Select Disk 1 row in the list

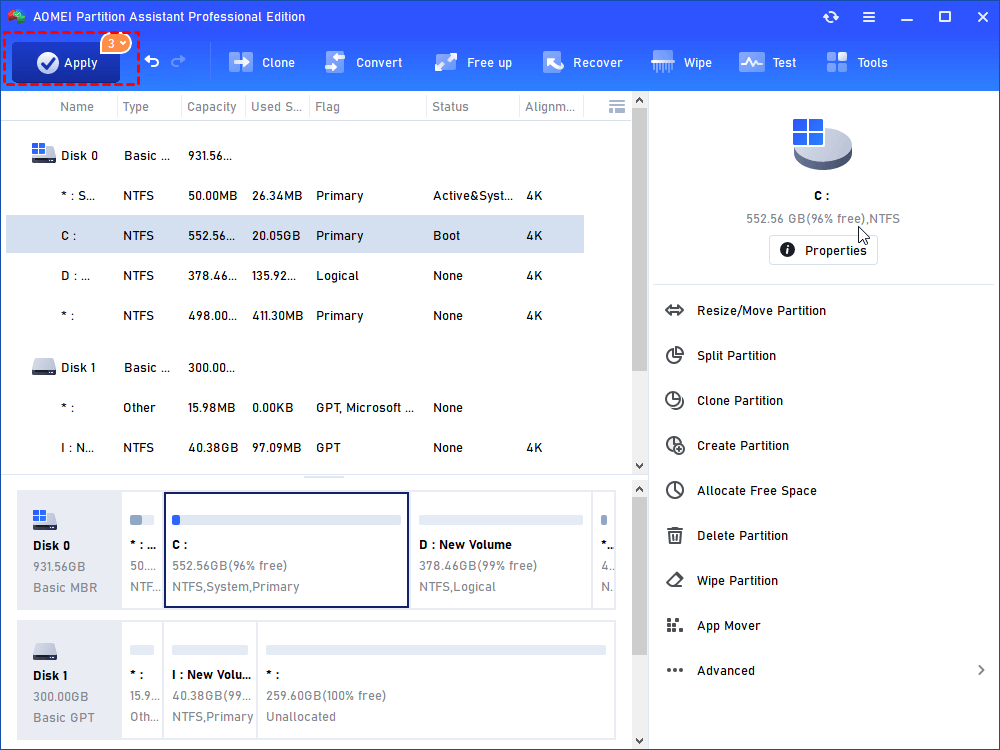click(295, 367)
